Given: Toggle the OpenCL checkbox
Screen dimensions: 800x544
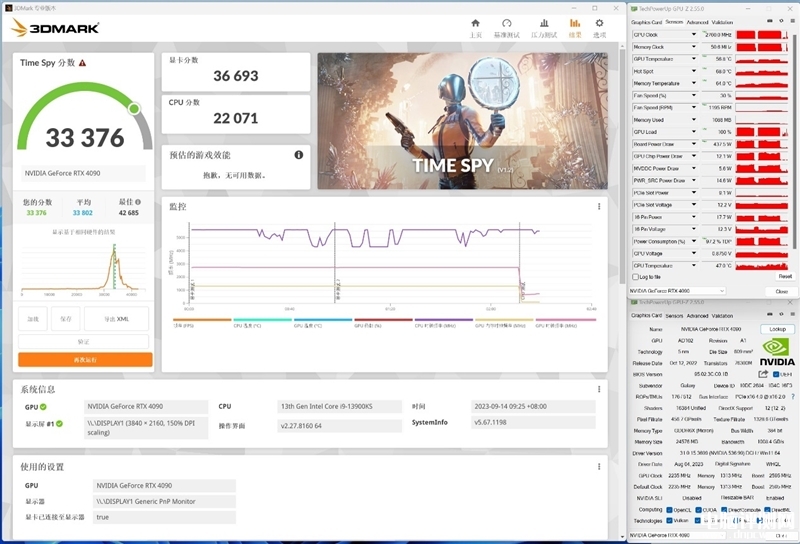Looking at the screenshot, I should click(x=669, y=510).
